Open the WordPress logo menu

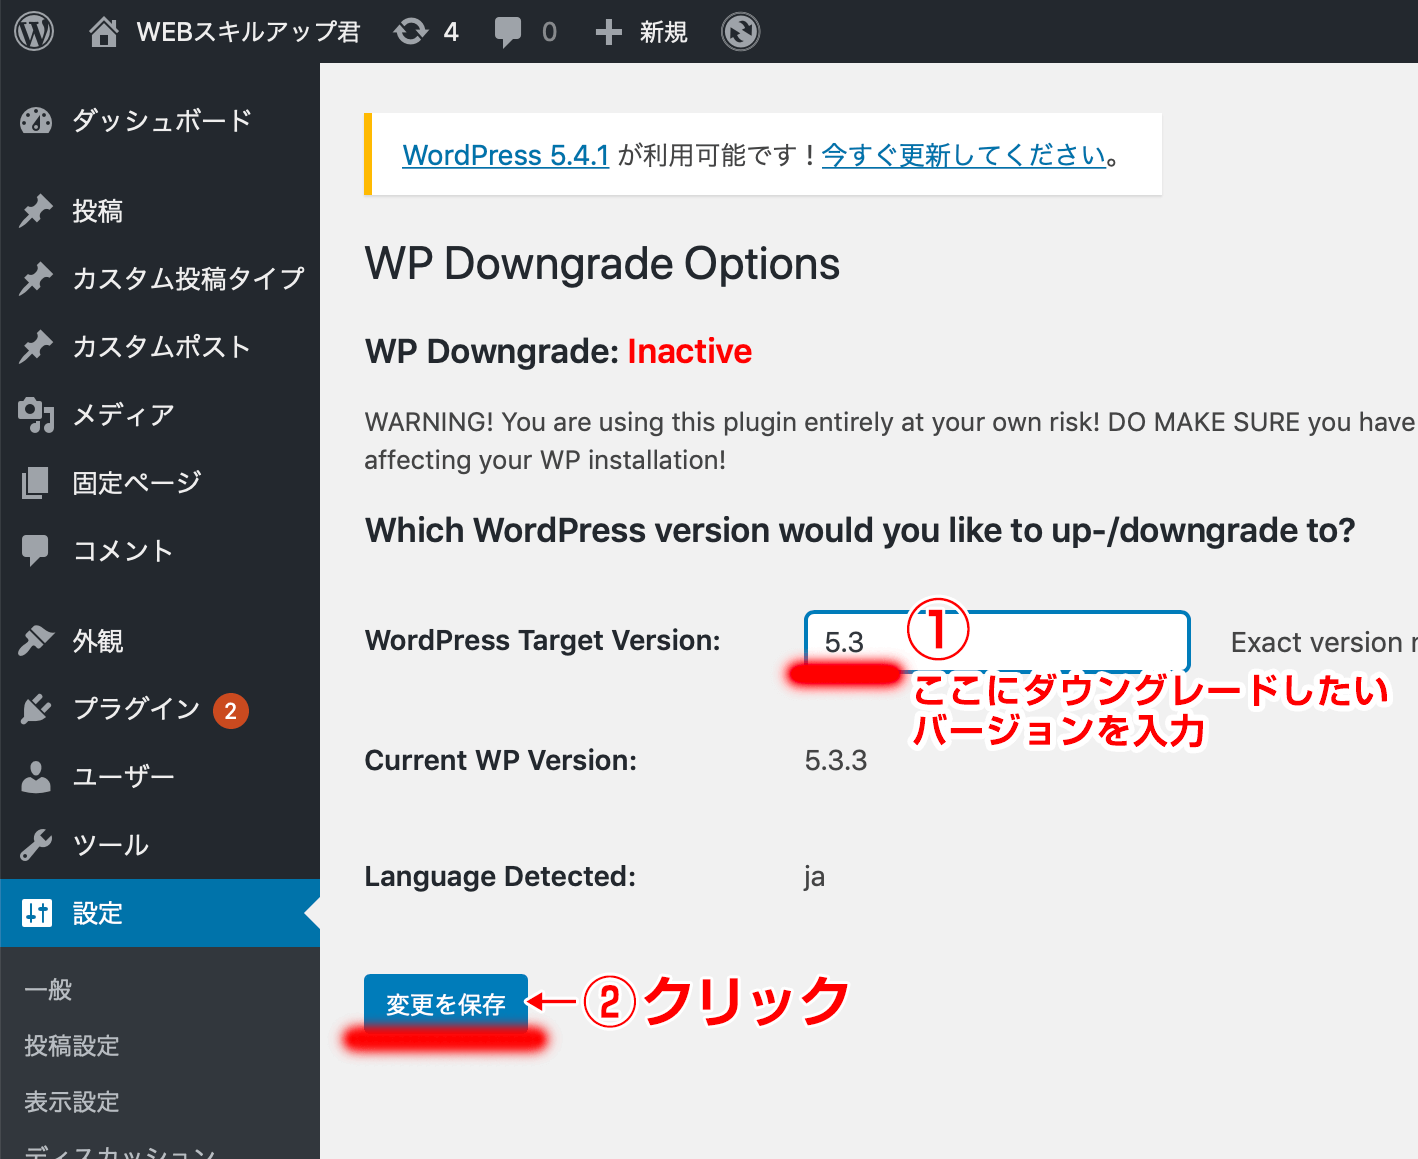point(34,32)
